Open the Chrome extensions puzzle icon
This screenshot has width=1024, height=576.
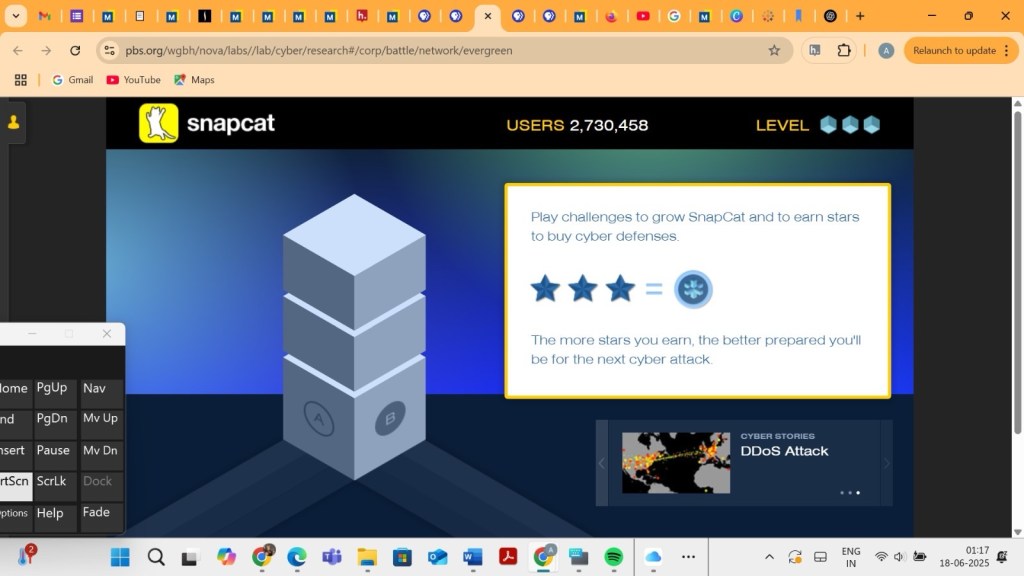(x=844, y=51)
